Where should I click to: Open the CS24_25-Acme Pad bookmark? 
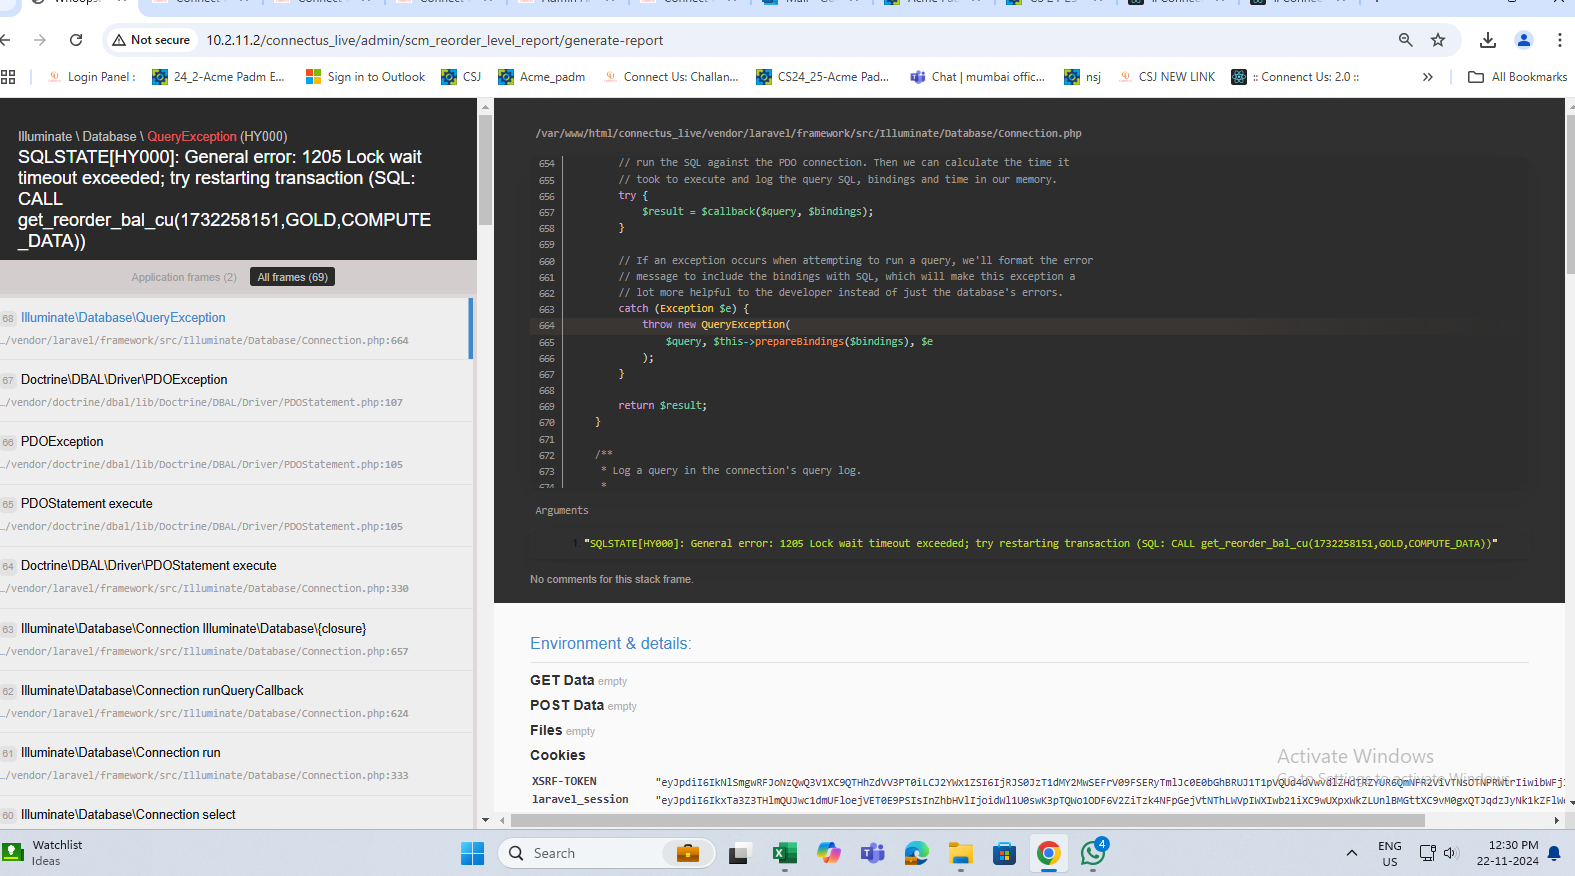pos(822,77)
